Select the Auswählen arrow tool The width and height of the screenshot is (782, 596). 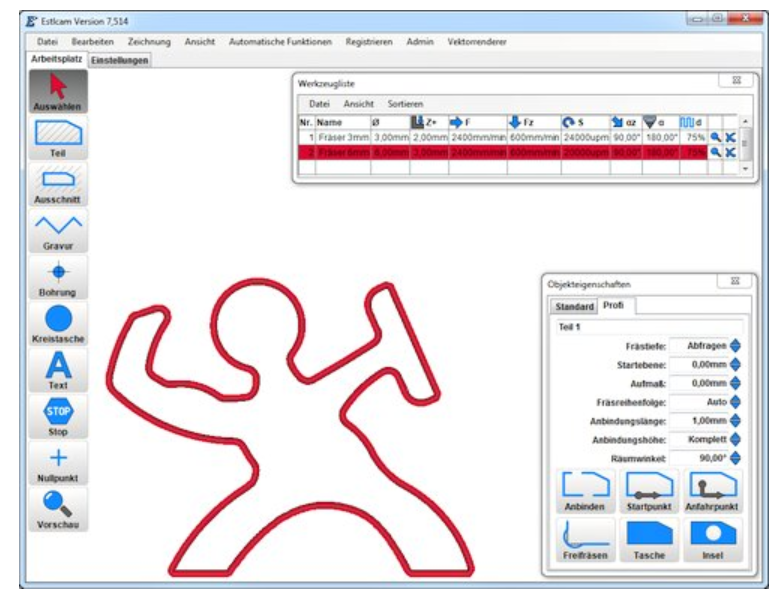pyautogui.click(x=58, y=91)
